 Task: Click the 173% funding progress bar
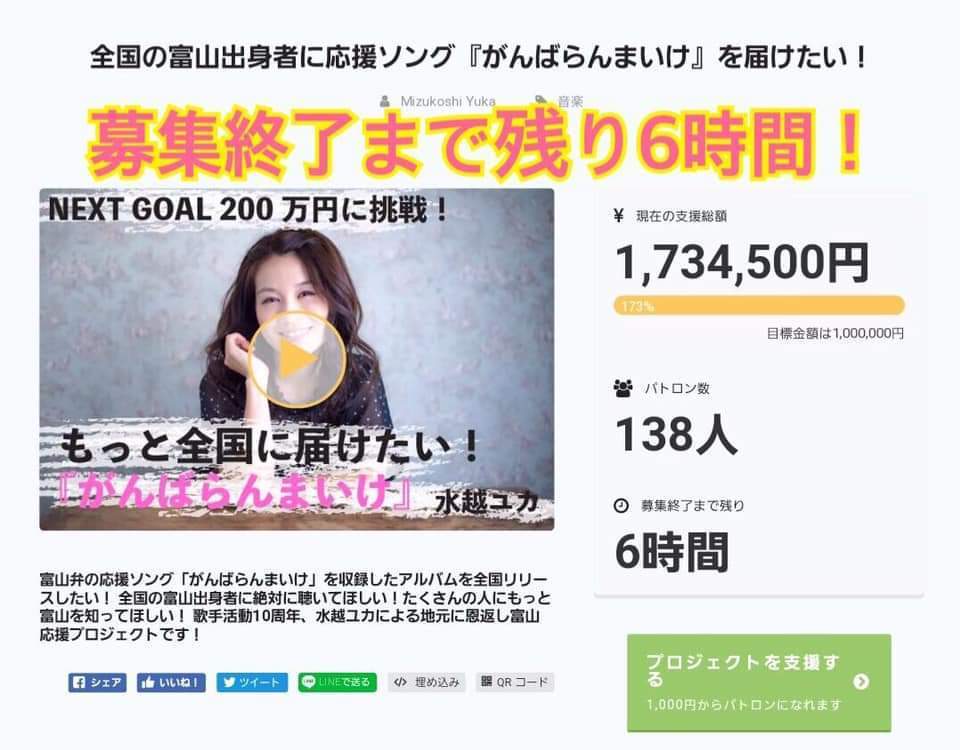(759, 306)
